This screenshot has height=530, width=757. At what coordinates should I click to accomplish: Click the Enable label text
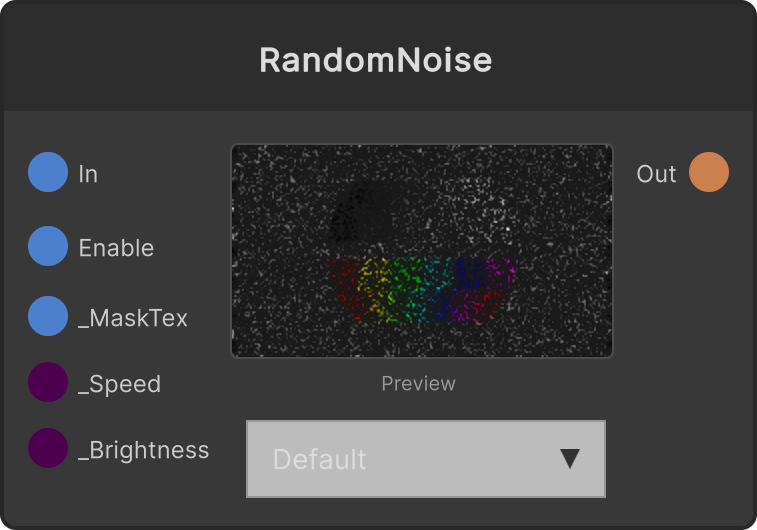[116, 248]
